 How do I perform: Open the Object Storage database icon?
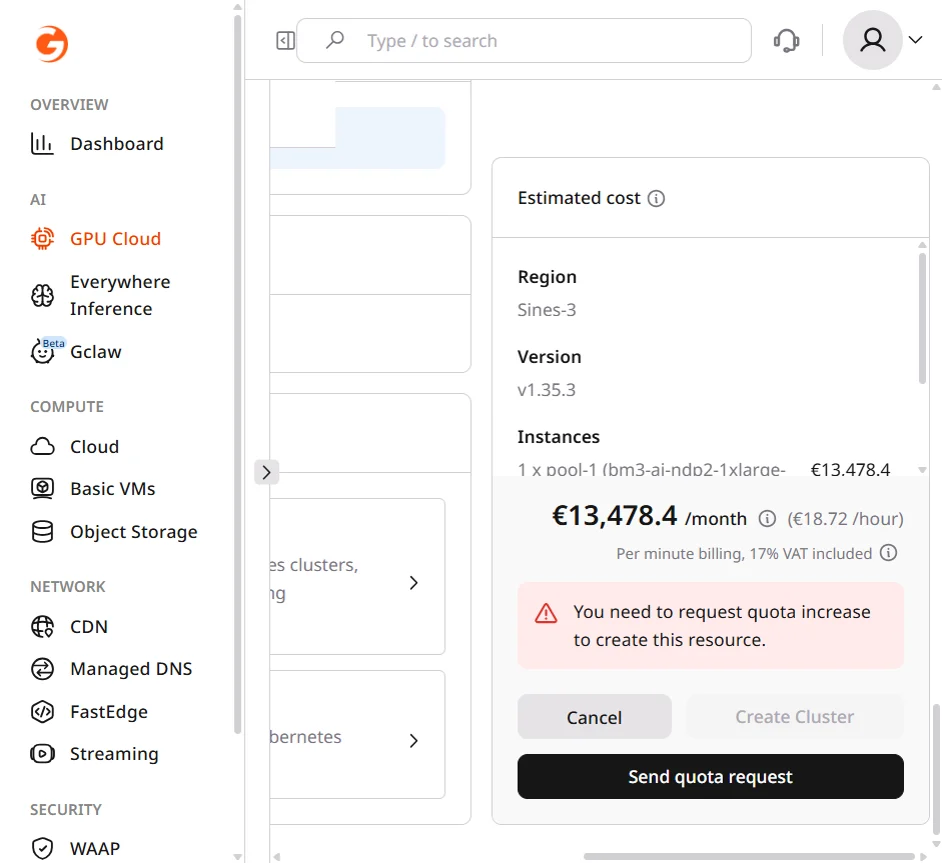tap(42, 531)
